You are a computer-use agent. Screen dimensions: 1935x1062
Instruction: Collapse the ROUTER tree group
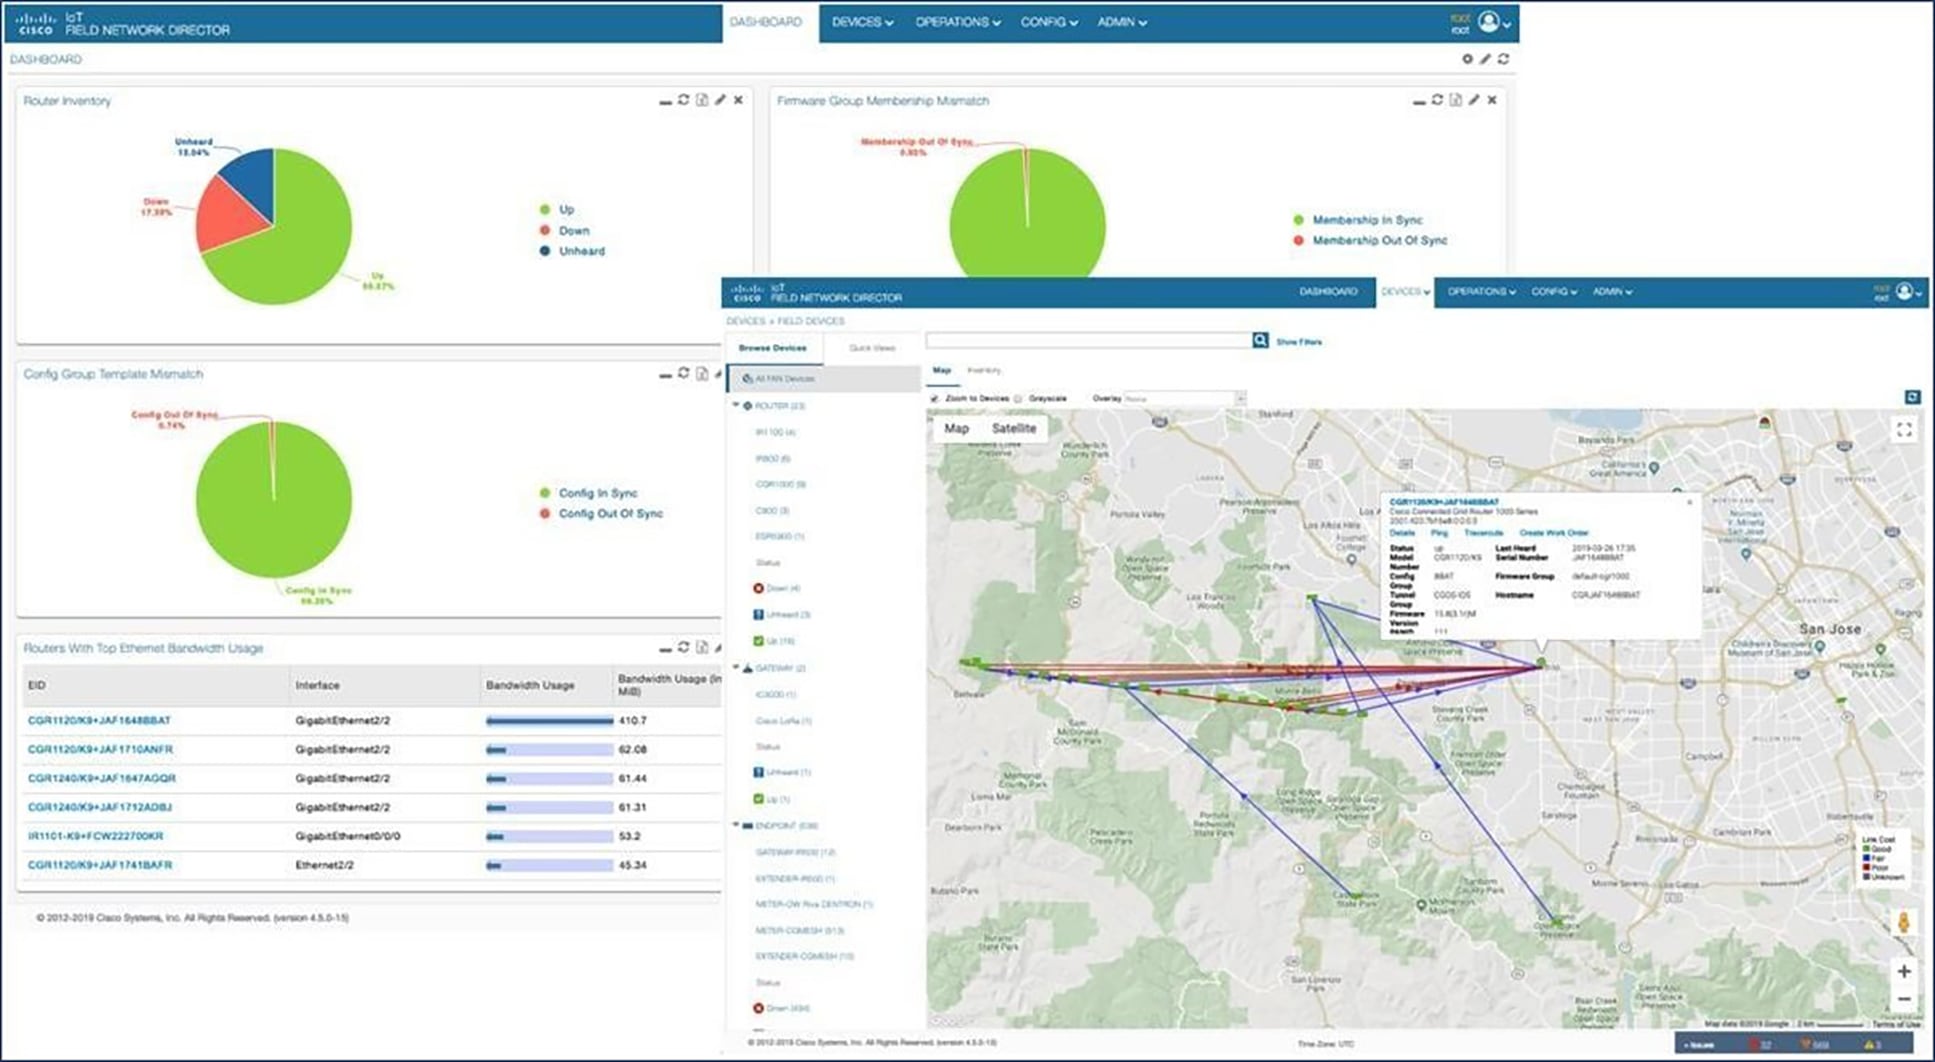(737, 405)
